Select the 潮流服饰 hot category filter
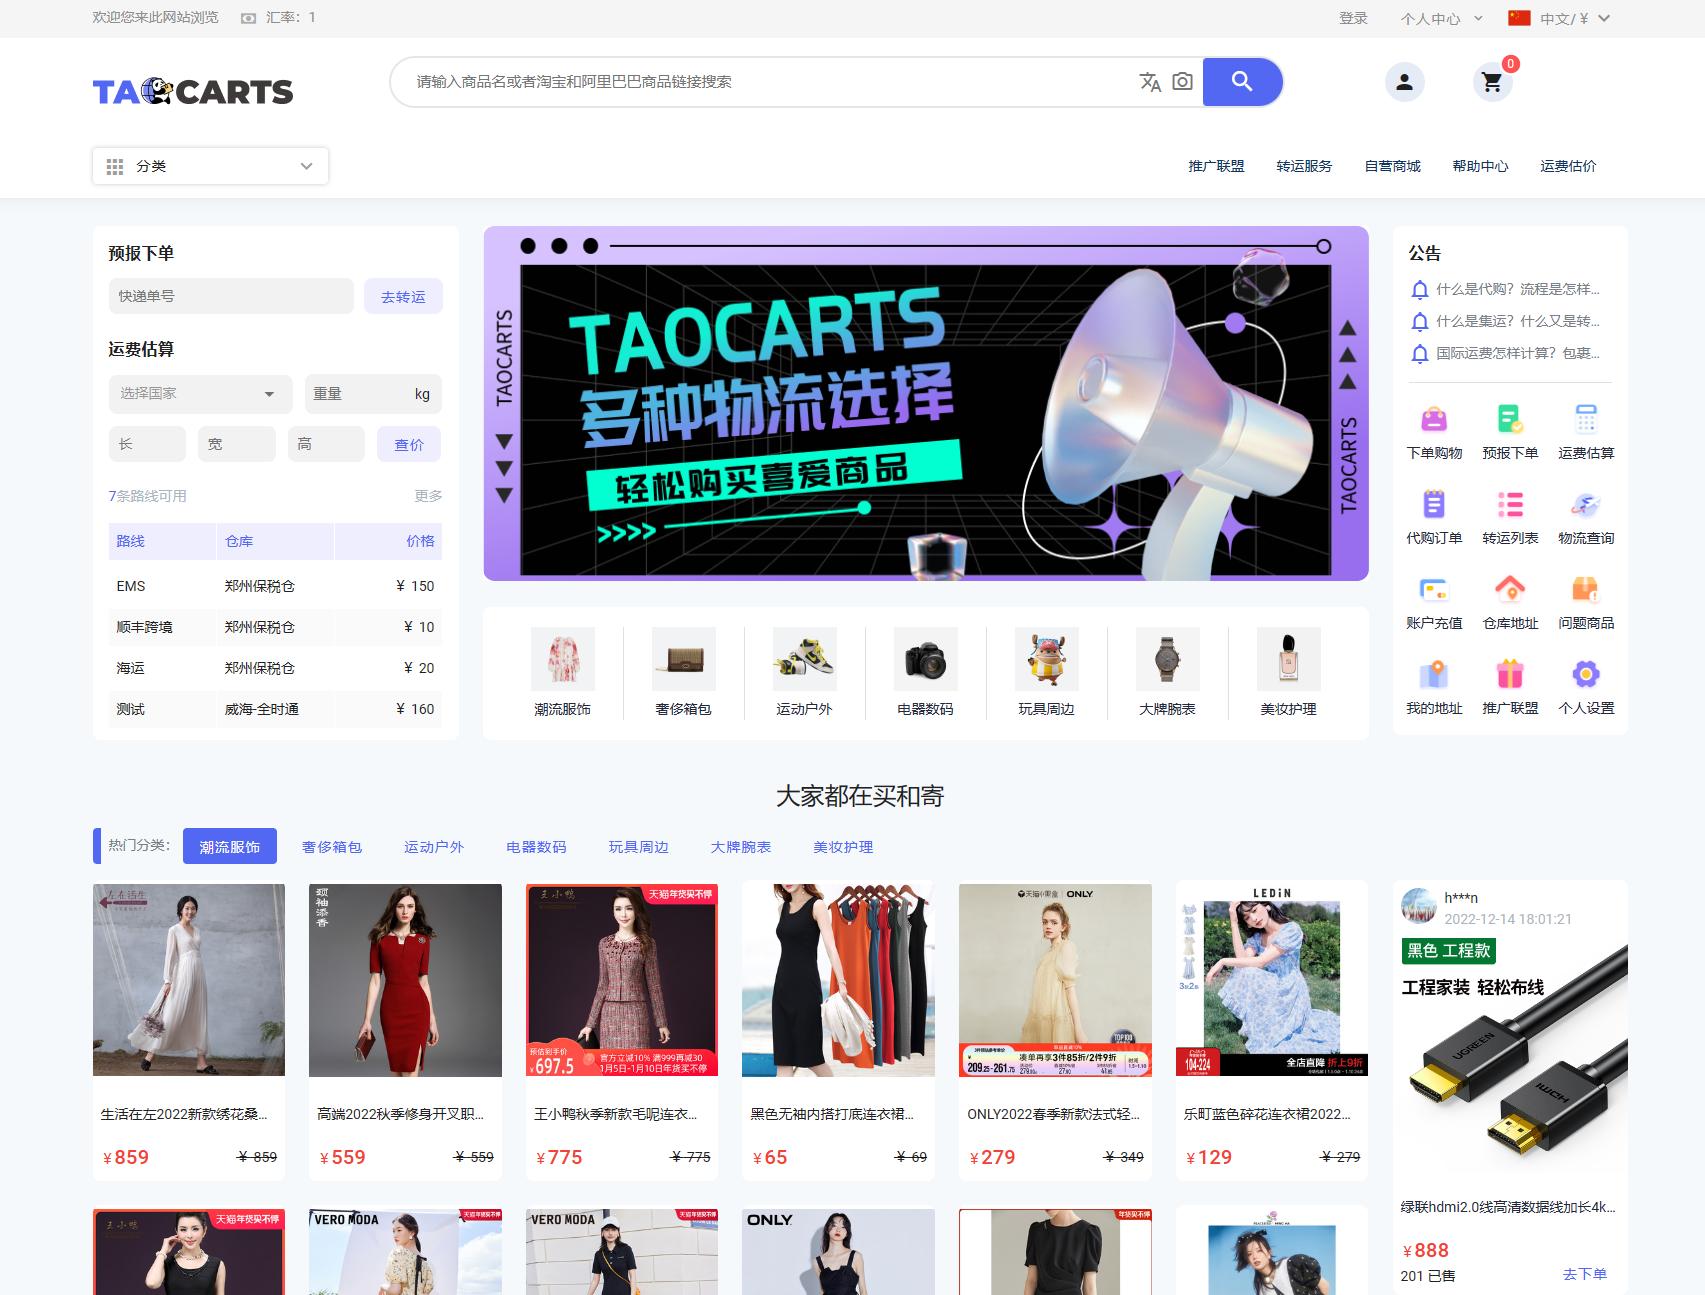Image resolution: width=1705 pixels, height=1295 pixels. click(229, 846)
